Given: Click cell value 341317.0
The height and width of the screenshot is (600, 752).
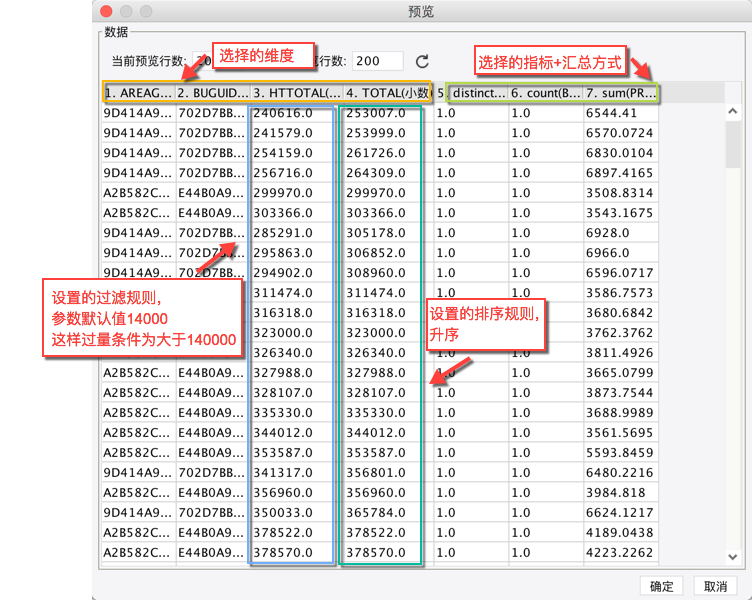Looking at the screenshot, I should [x=283, y=472].
